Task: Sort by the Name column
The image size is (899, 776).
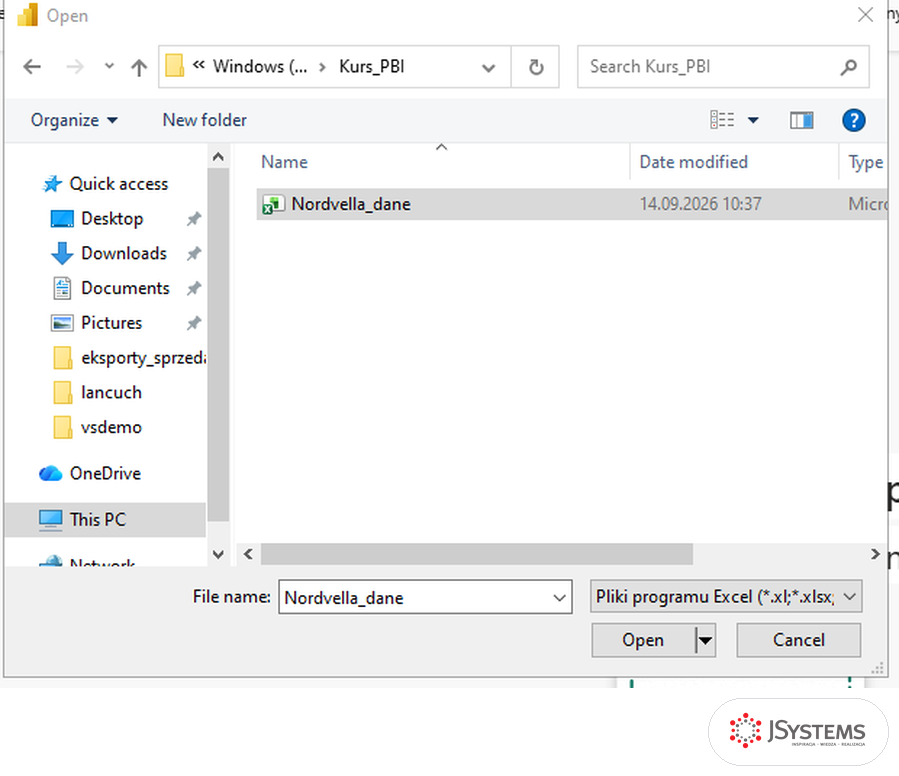Action: pos(284,162)
